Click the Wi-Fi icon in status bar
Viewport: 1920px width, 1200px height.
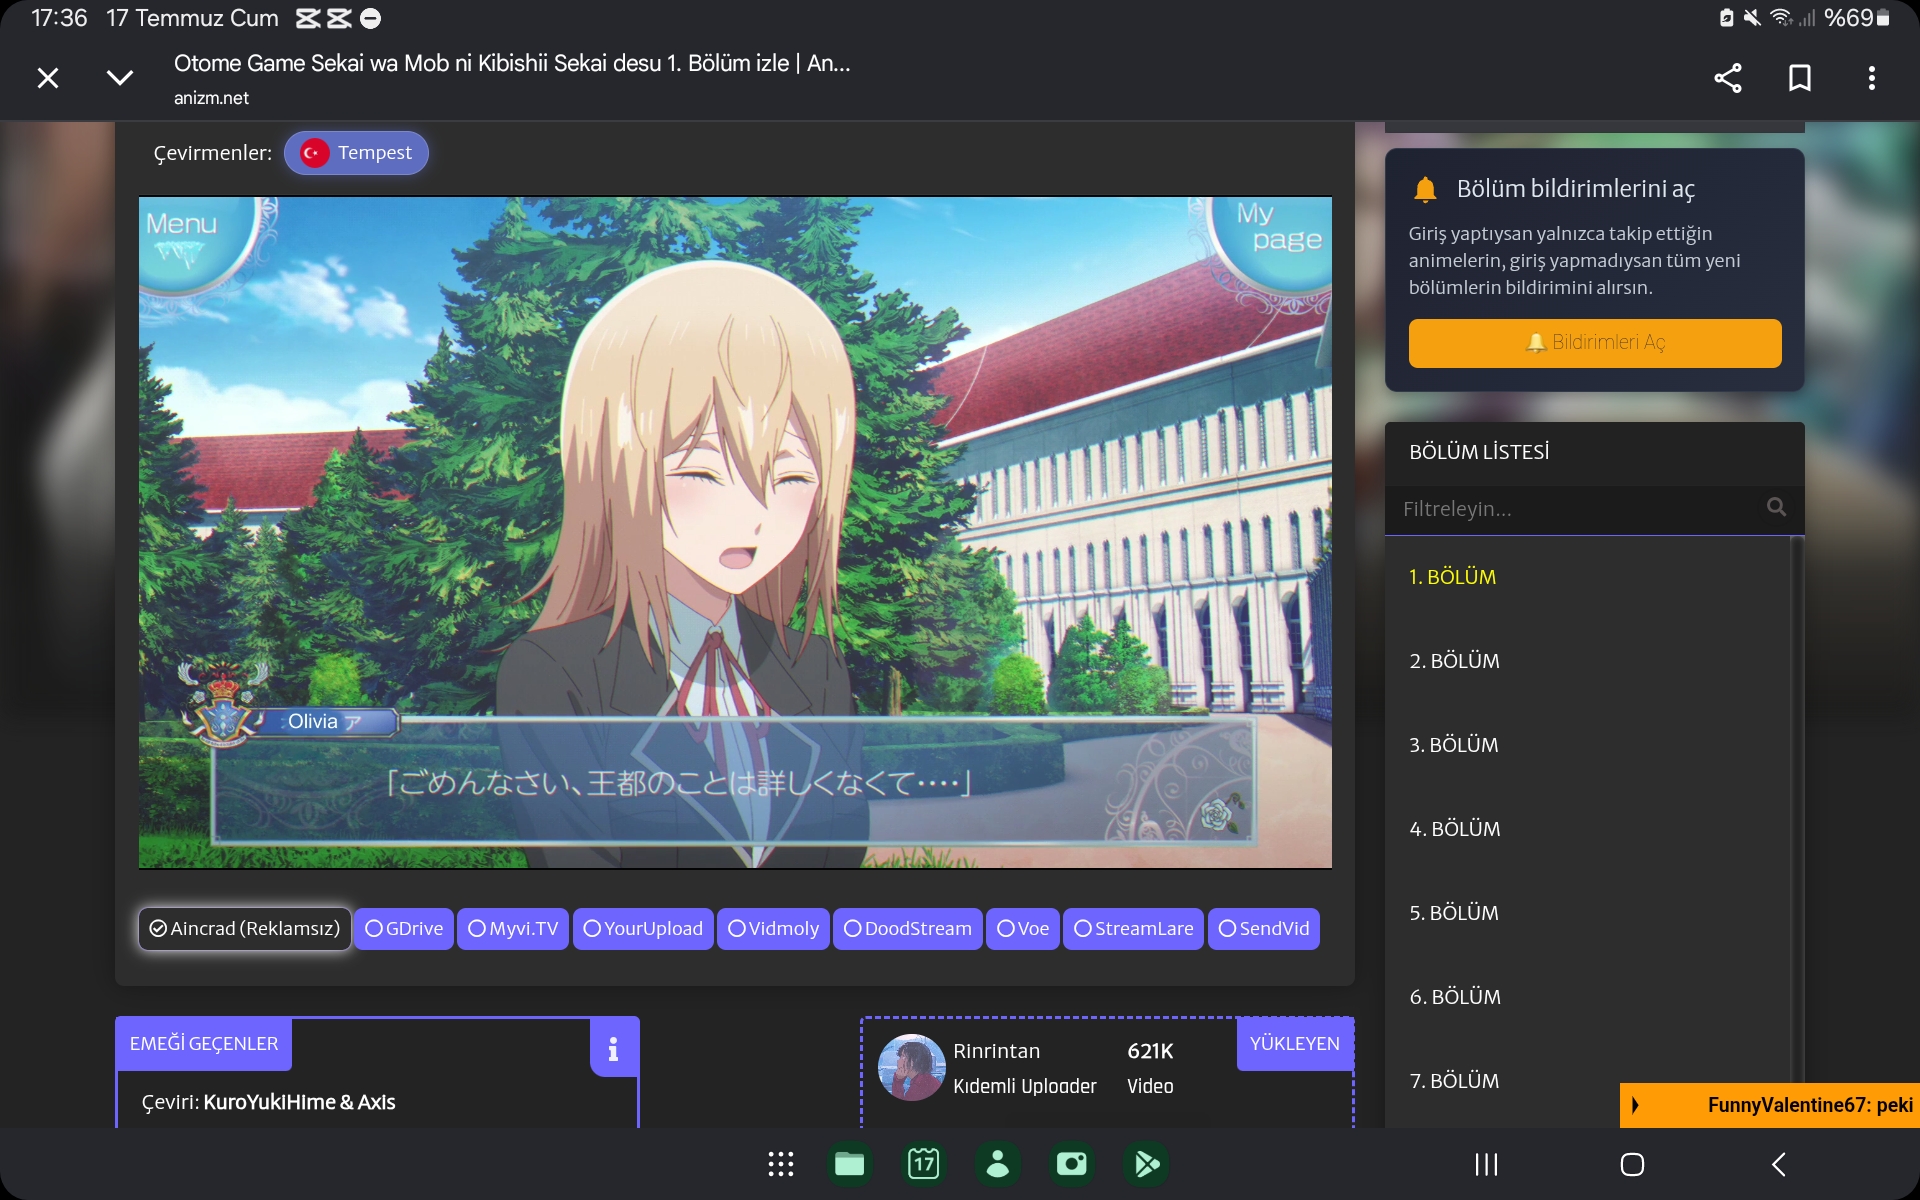click(1780, 18)
